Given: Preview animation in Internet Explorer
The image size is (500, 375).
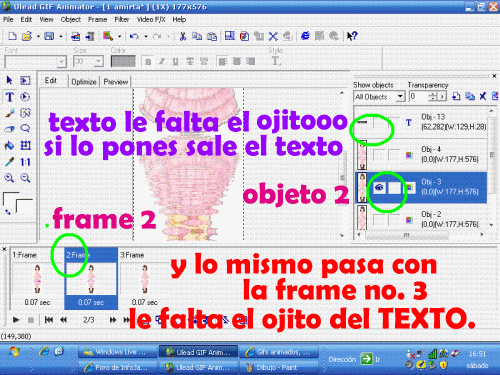Looking at the screenshot, I should point(305,36).
